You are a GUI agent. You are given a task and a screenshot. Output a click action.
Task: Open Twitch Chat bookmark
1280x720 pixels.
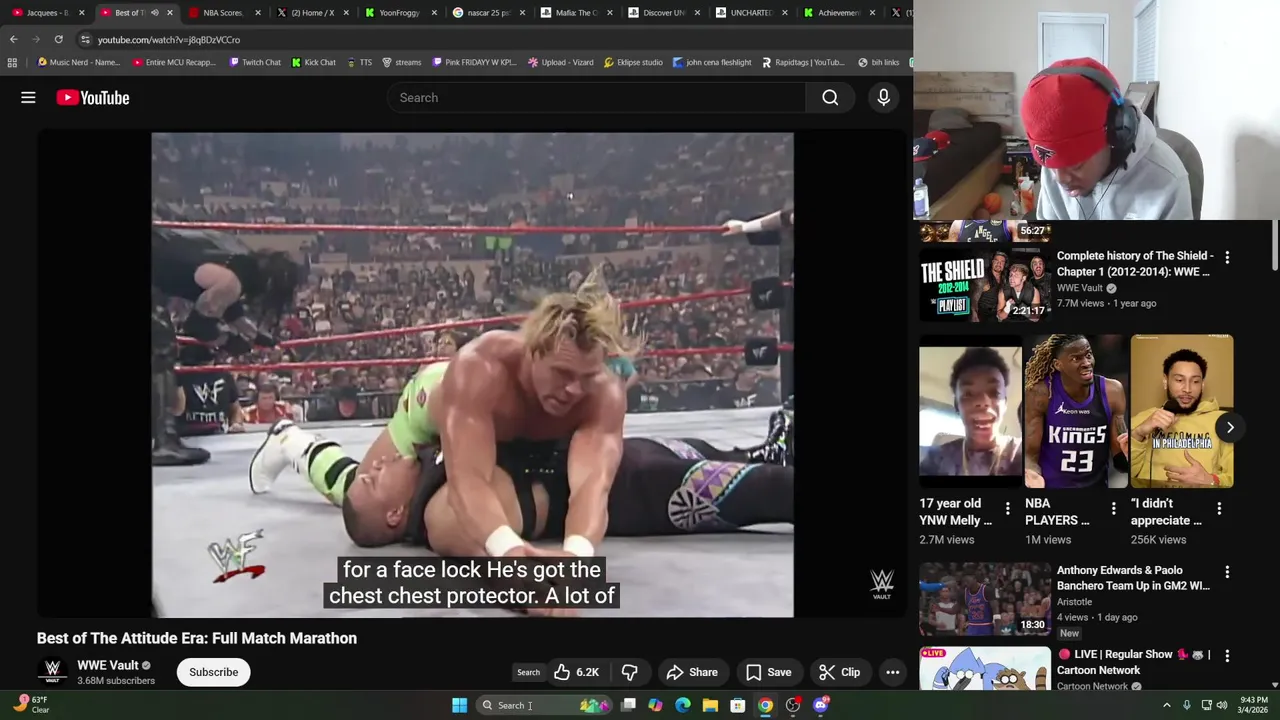pyautogui.click(x=255, y=62)
